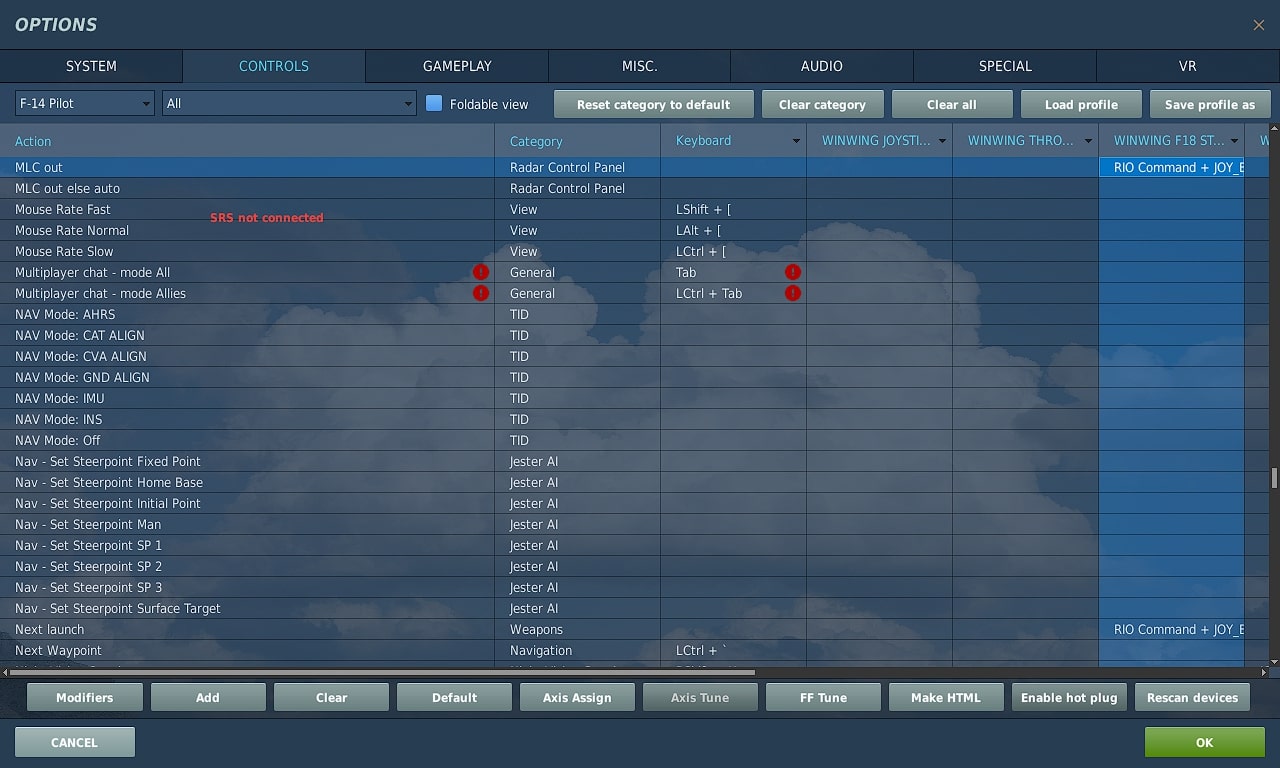This screenshot has width=1280, height=768.
Task: Click the up arrow of the vertical scrollbar
Action: coord(1274,129)
